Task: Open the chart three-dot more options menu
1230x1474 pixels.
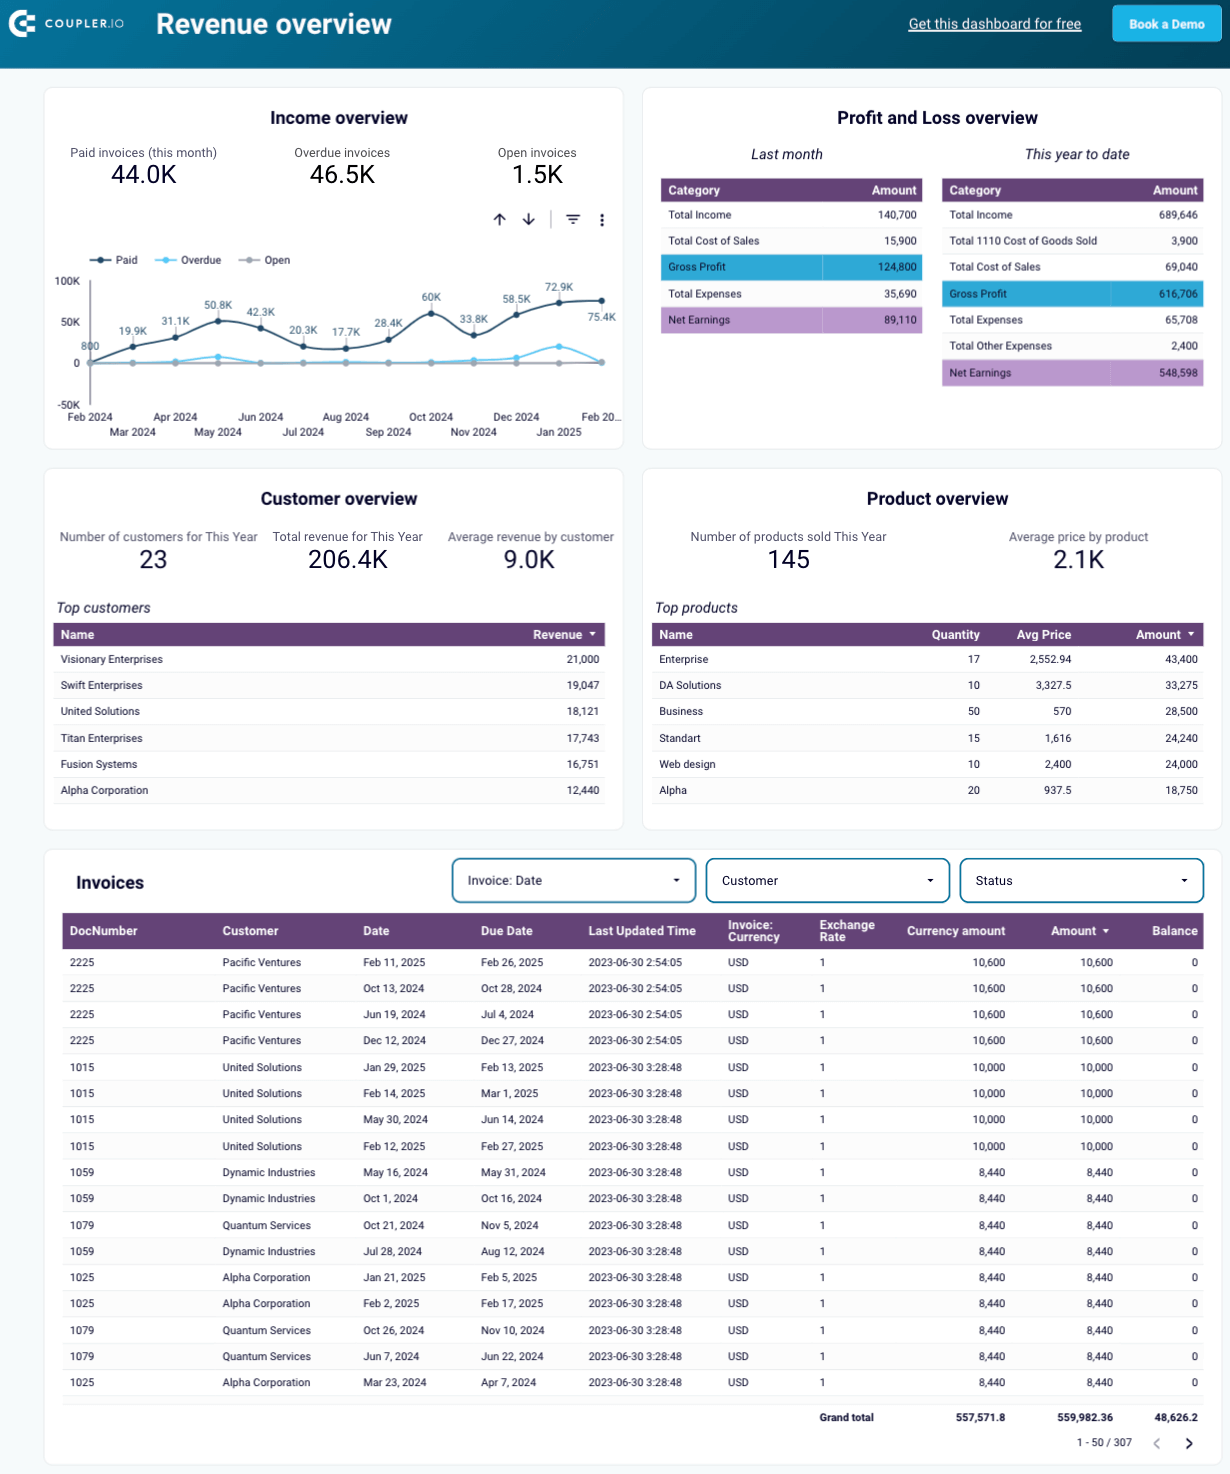Action: click(602, 220)
